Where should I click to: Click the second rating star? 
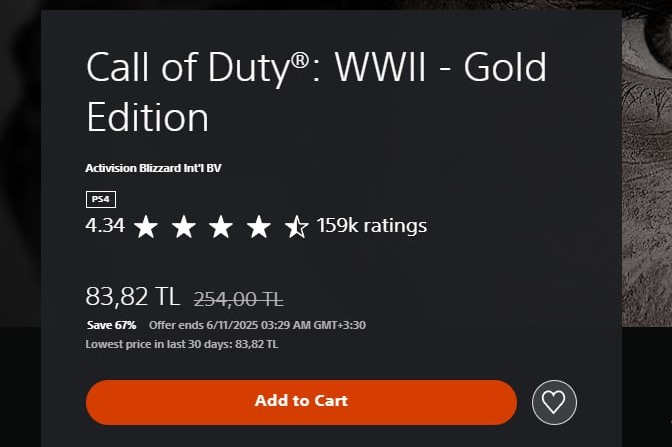tap(184, 226)
